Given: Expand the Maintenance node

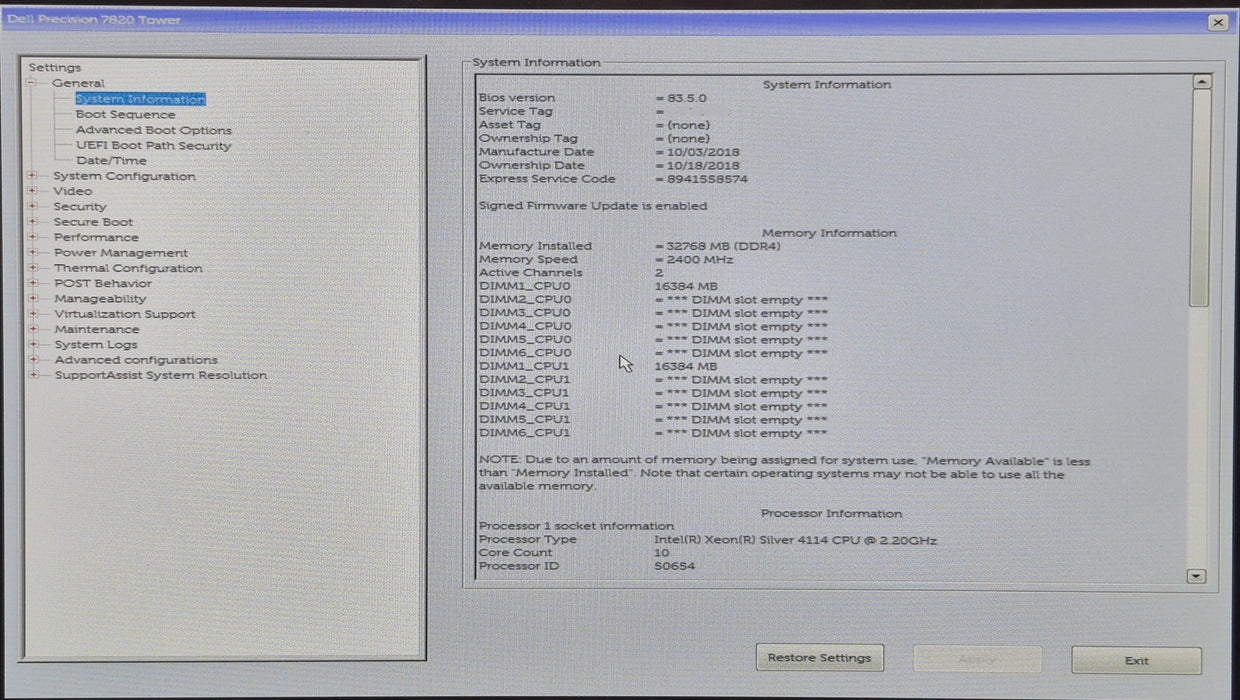Looking at the screenshot, I should click(x=33, y=329).
